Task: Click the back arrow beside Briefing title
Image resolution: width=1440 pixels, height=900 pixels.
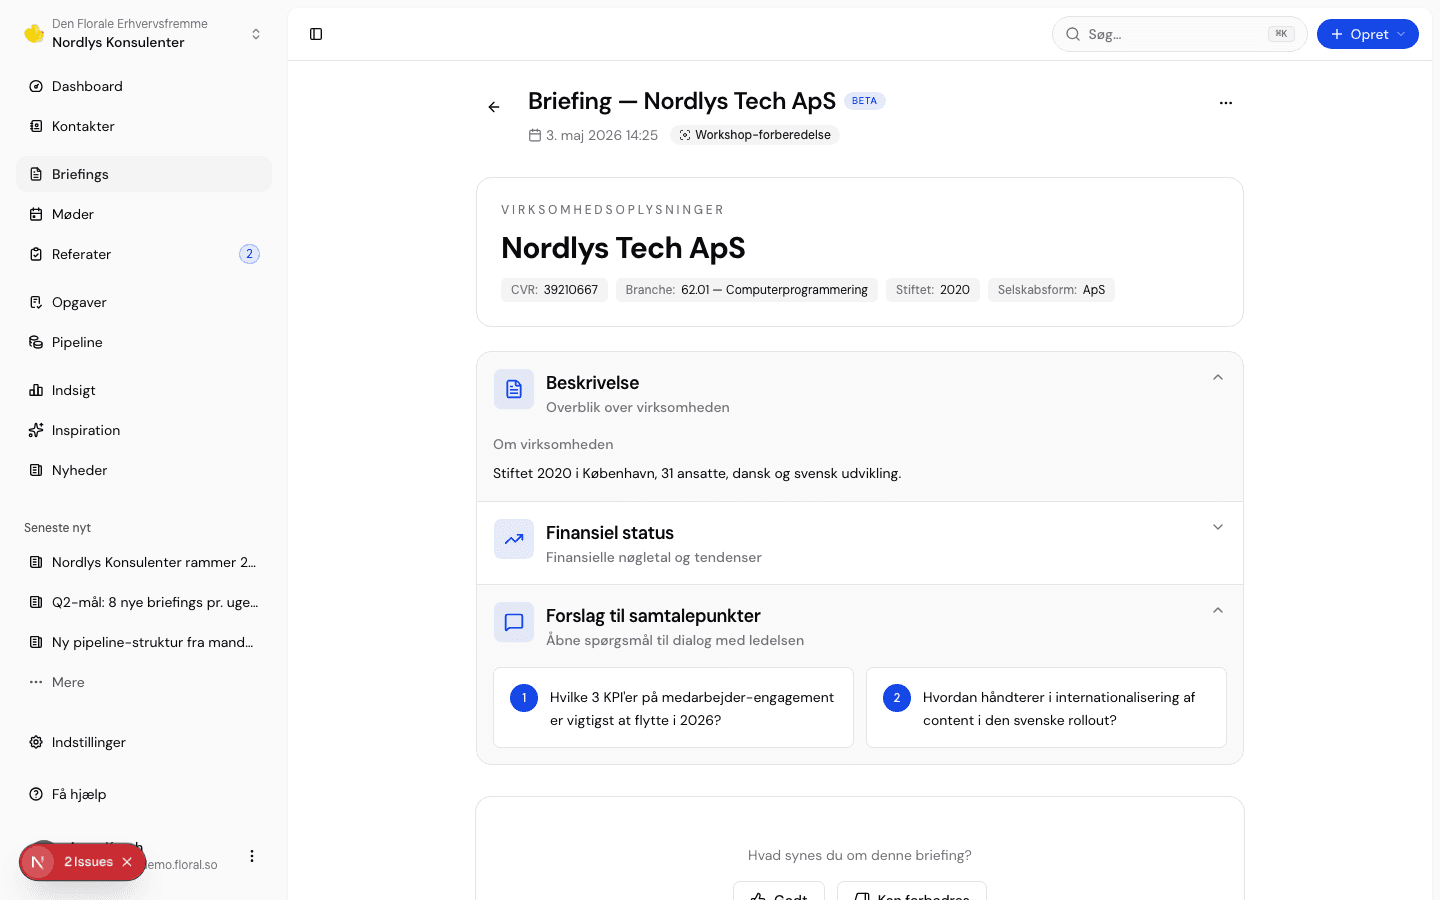Action: pyautogui.click(x=494, y=107)
